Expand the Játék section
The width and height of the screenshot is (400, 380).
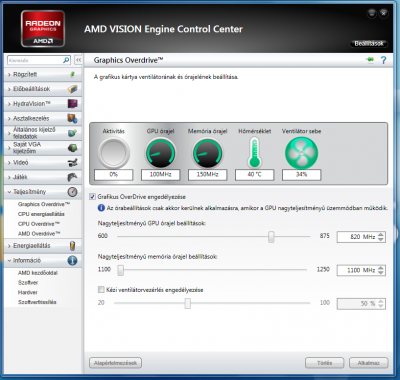[9, 177]
